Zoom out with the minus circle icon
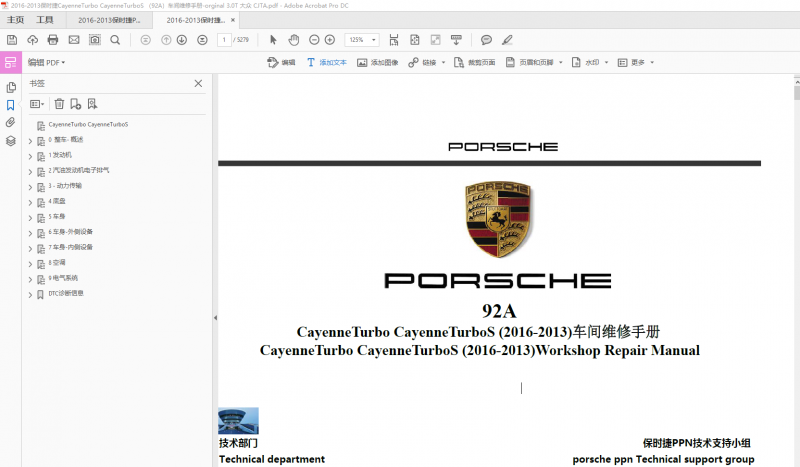Viewport: 800px width, 467px height. tap(314, 40)
